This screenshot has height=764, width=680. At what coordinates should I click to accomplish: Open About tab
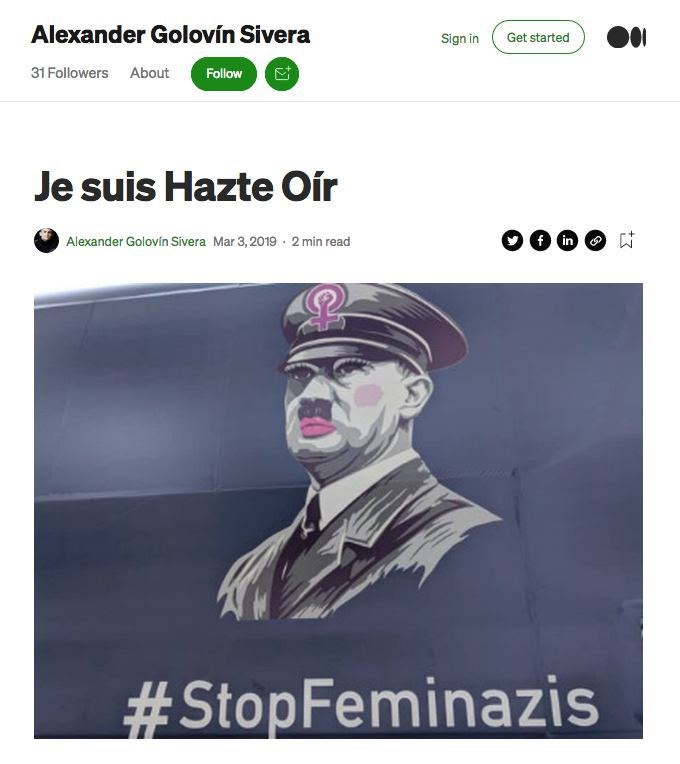149,73
